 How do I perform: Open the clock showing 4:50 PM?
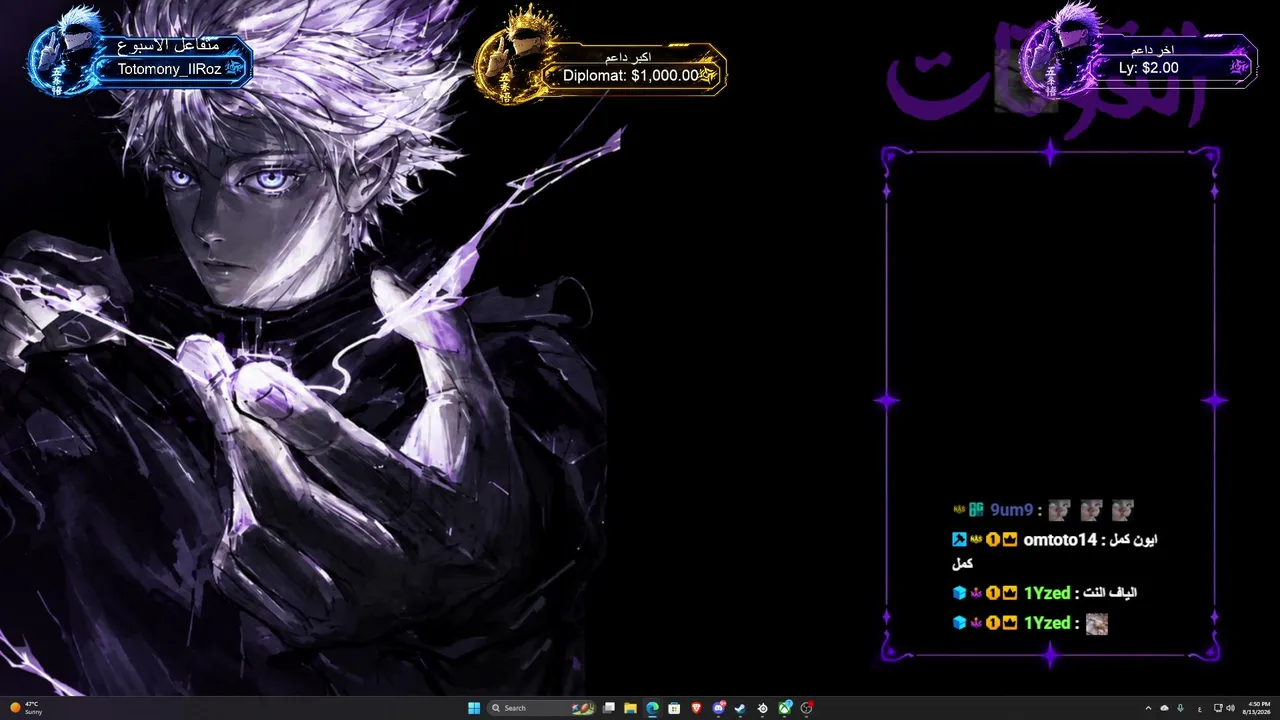click(x=1259, y=708)
